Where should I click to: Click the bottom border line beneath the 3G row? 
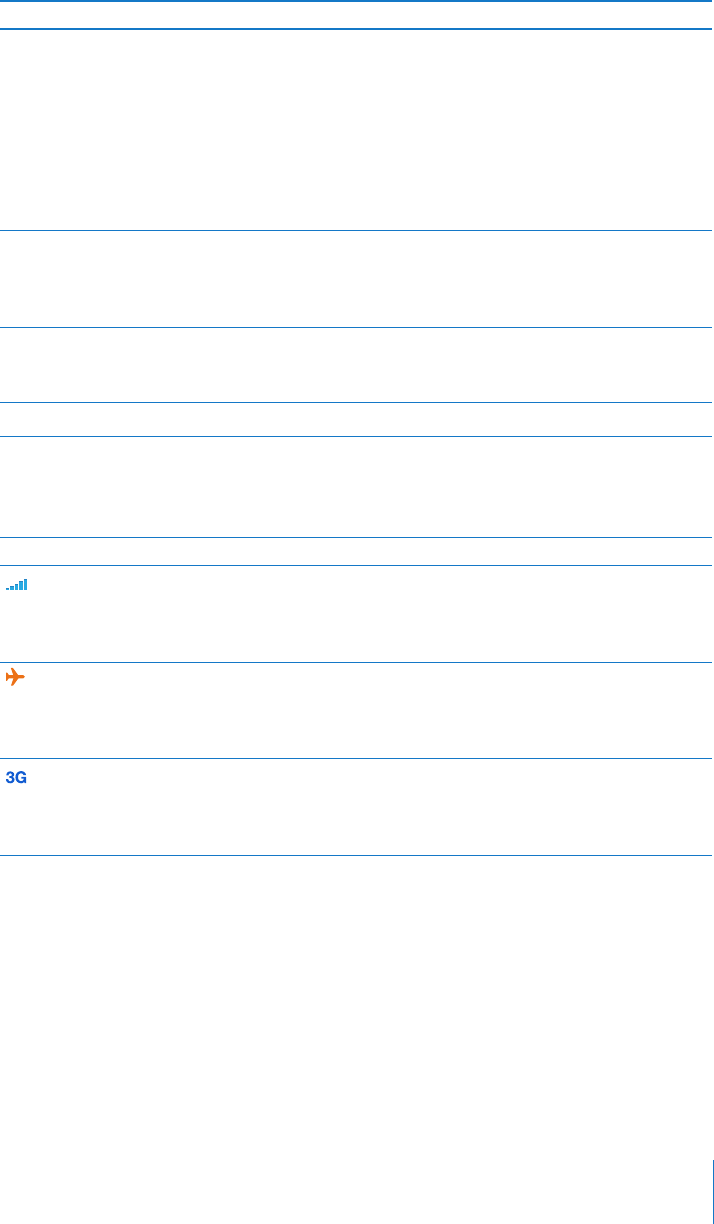(356, 855)
